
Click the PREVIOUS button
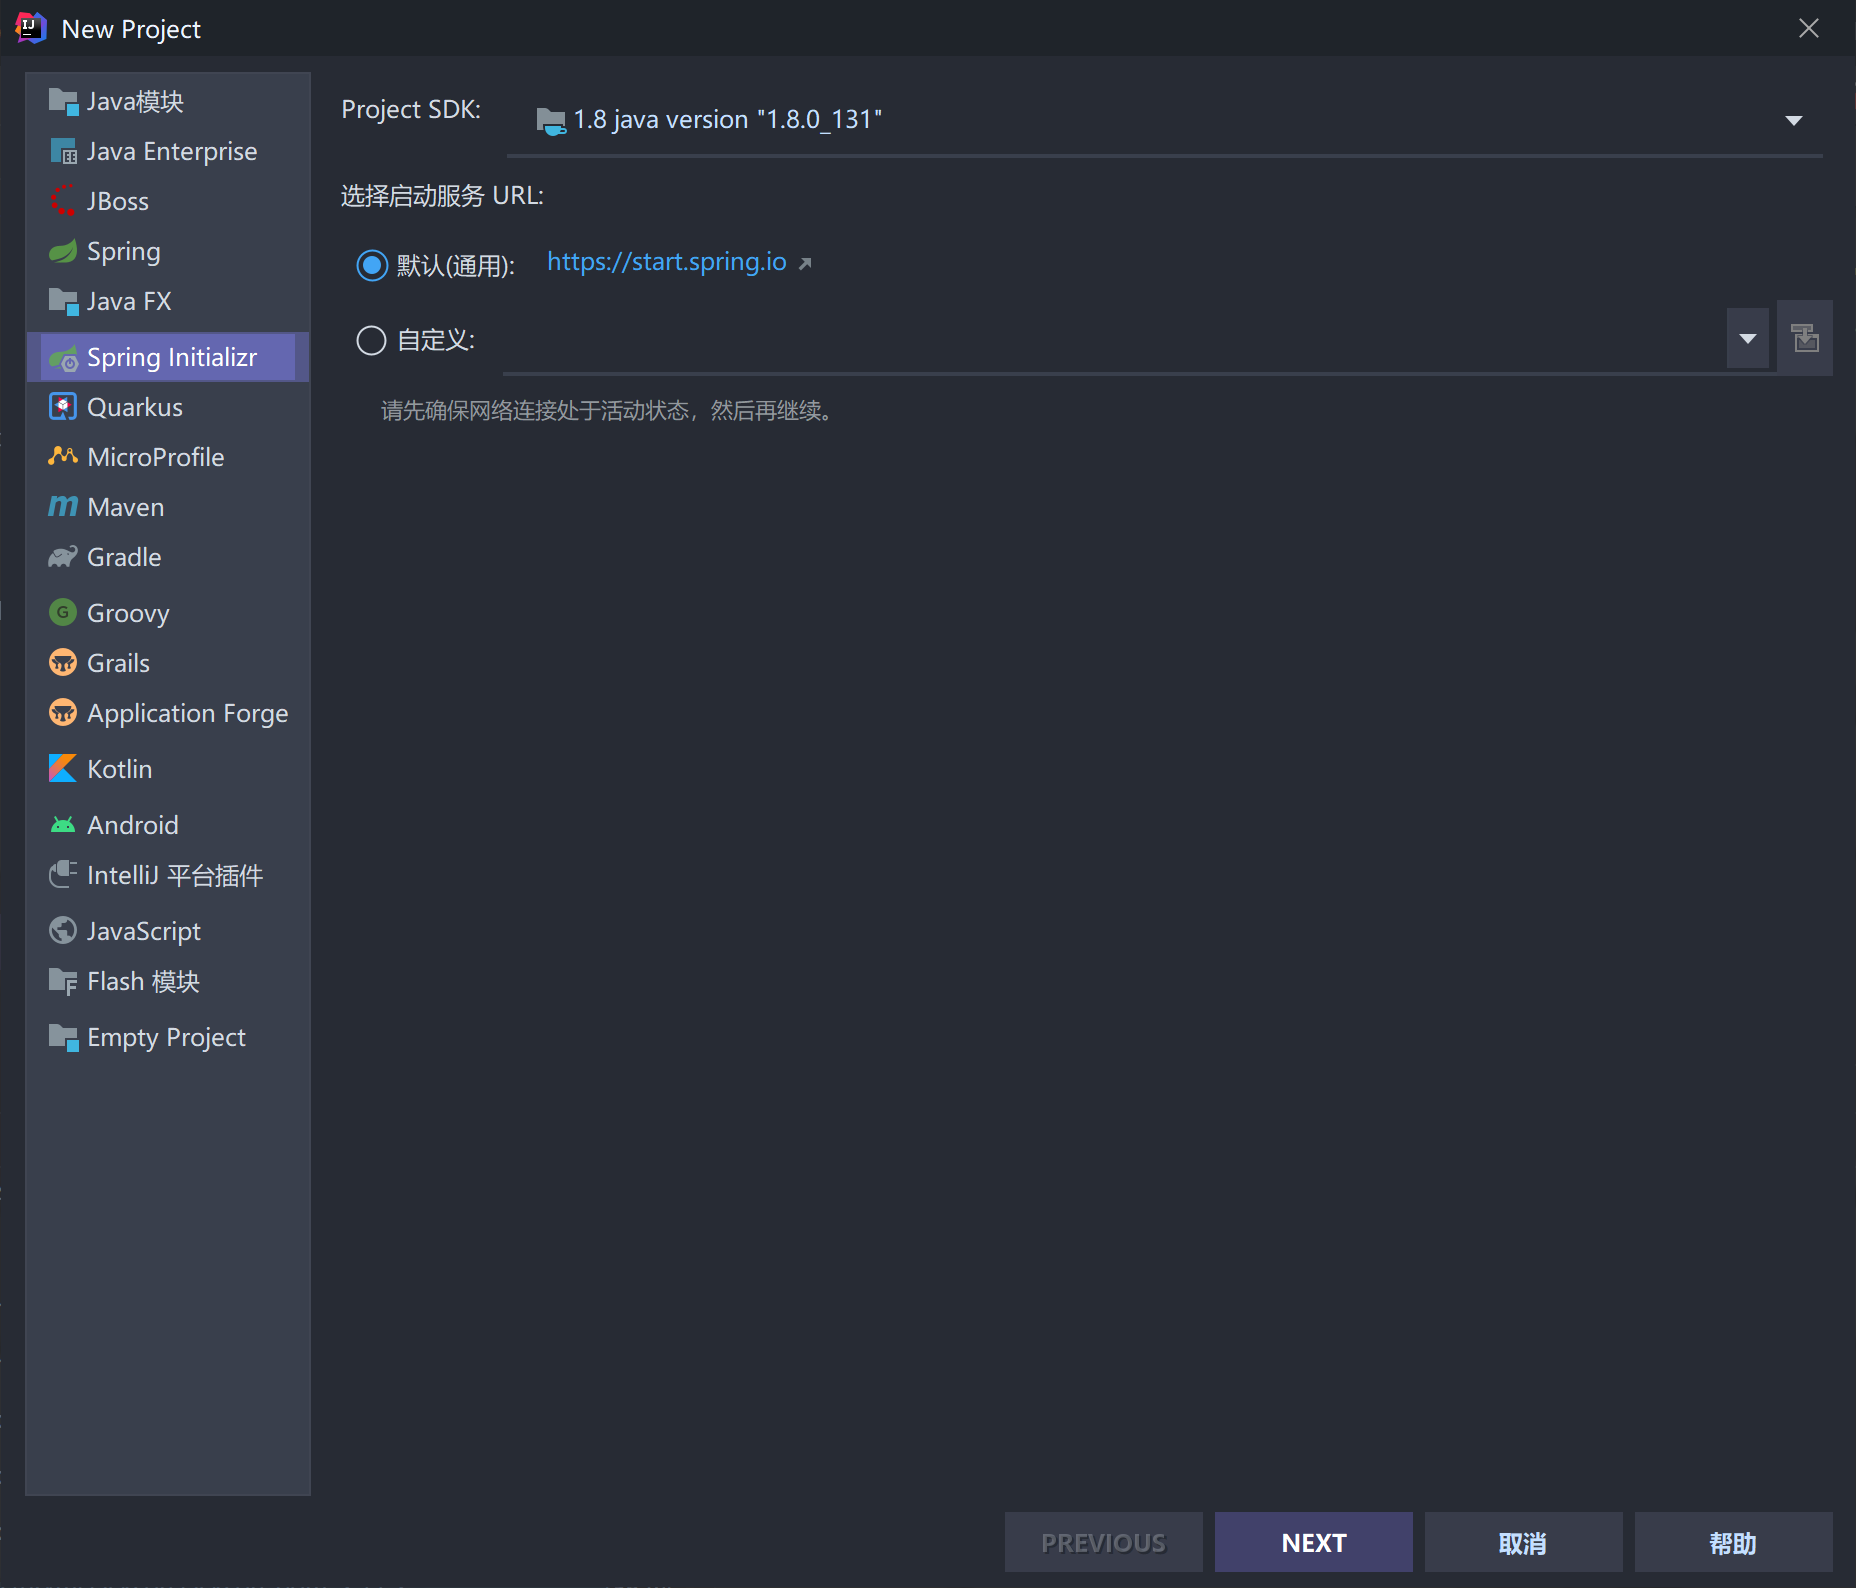[x=1103, y=1542]
